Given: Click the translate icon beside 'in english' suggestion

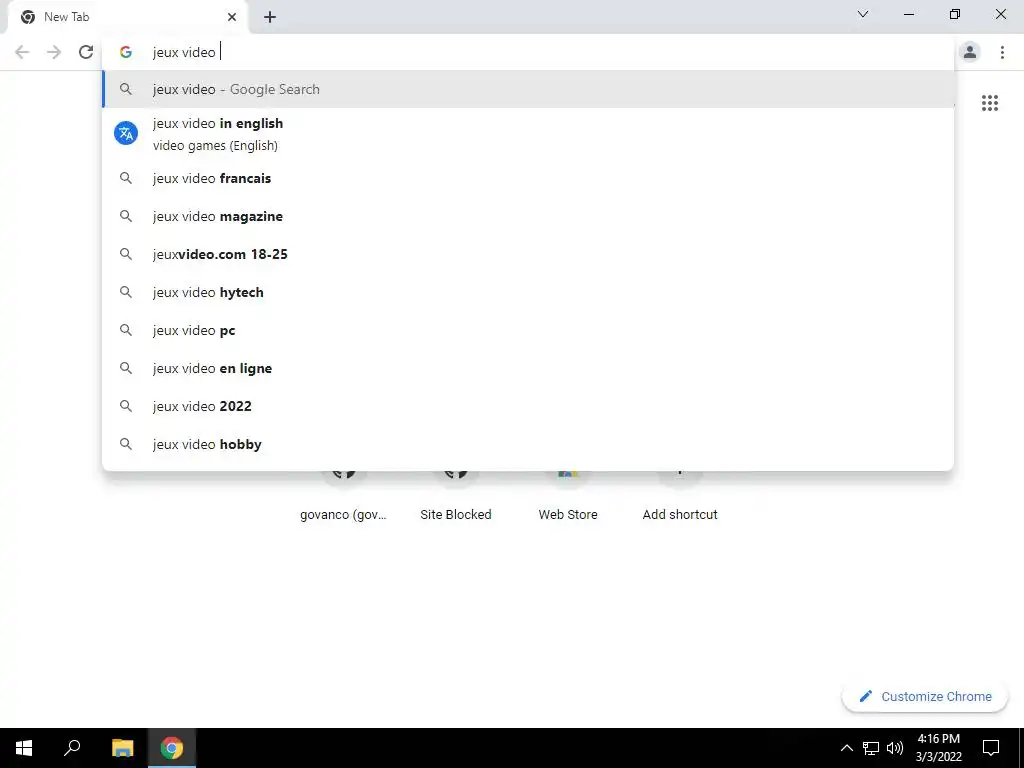Looking at the screenshot, I should 126,133.
